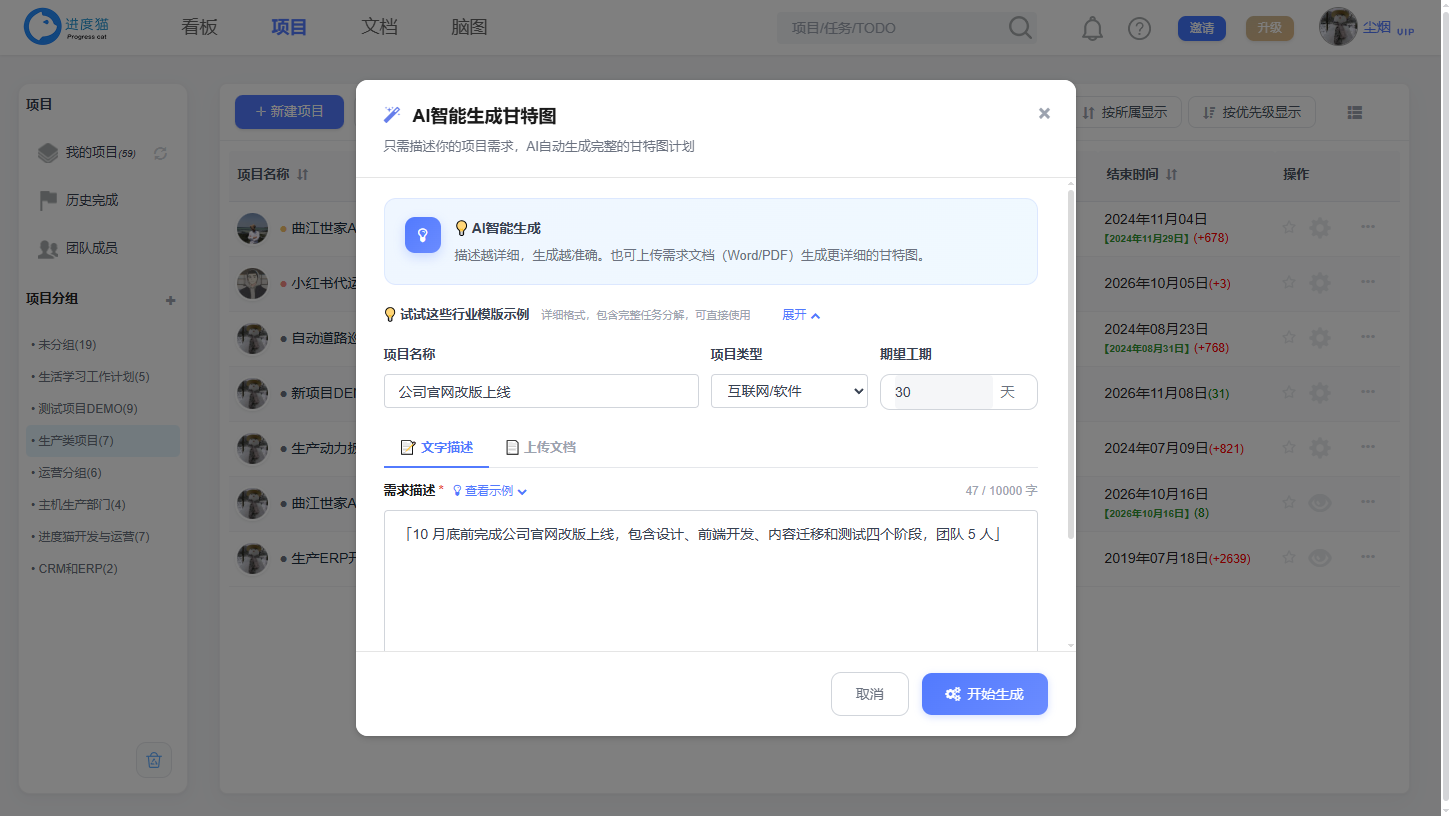Open 脑图 in the top navigation
The height and width of the screenshot is (816, 1451).
[x=469, y=27]
